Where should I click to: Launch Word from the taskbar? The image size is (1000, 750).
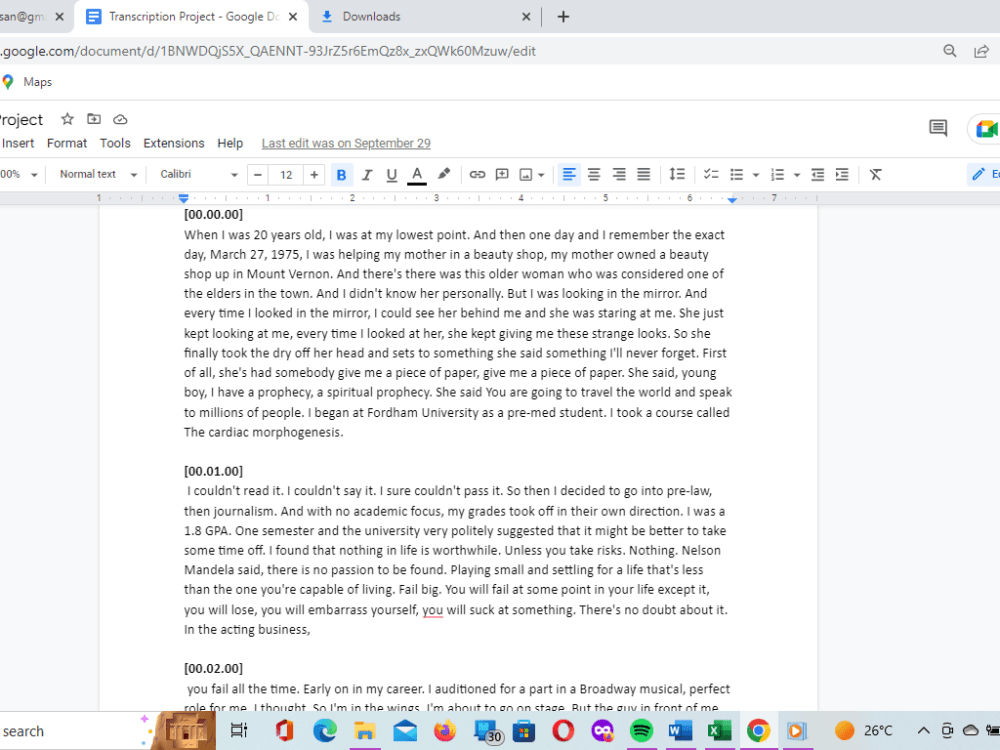pyautogui.click(x=680, y=731)
